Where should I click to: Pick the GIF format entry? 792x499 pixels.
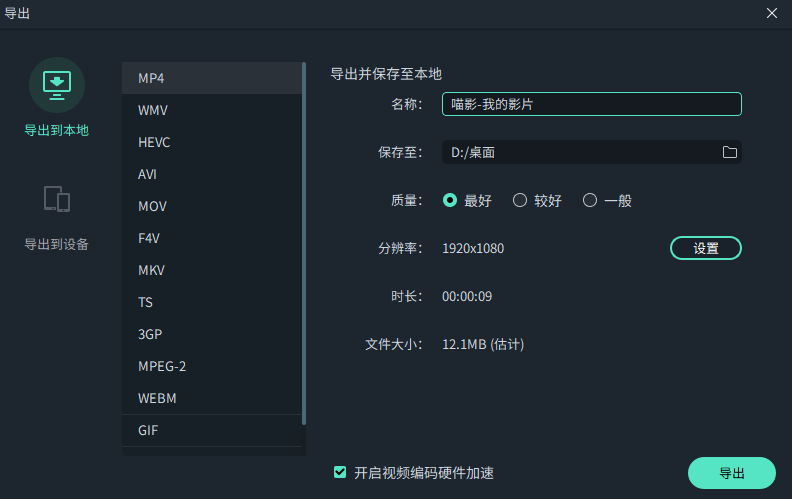click(x=212, y=430)
